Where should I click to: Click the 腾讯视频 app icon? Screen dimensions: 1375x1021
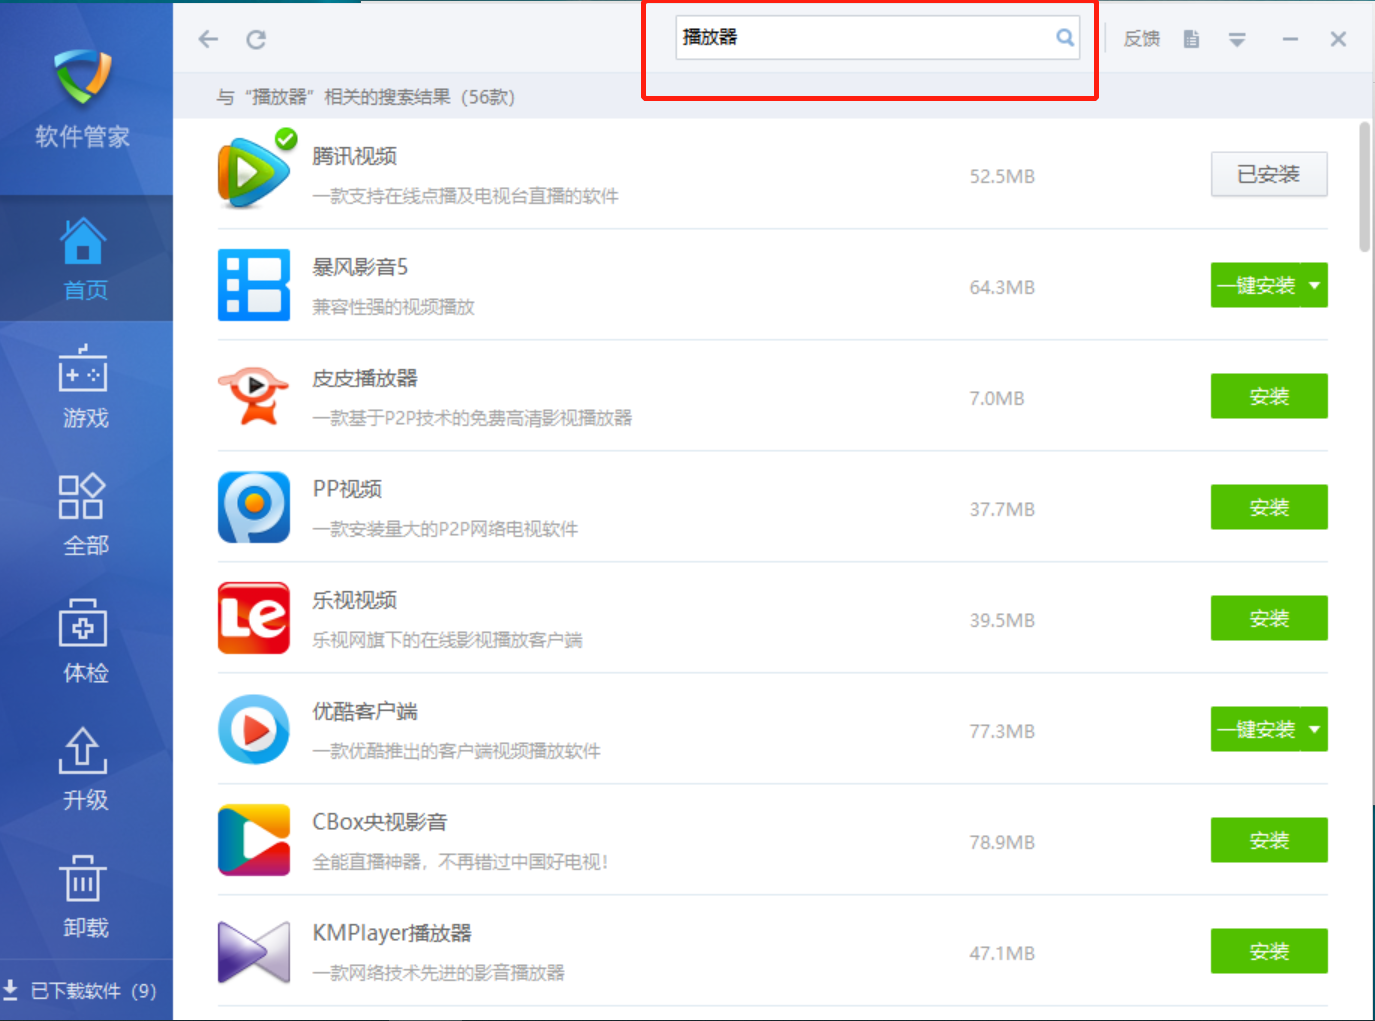tap(254, 173)
